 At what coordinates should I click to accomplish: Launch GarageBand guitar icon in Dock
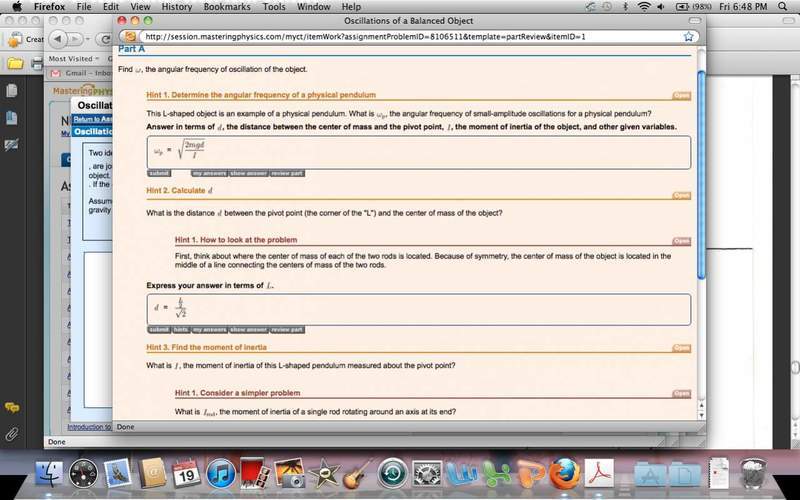[356, 471]
